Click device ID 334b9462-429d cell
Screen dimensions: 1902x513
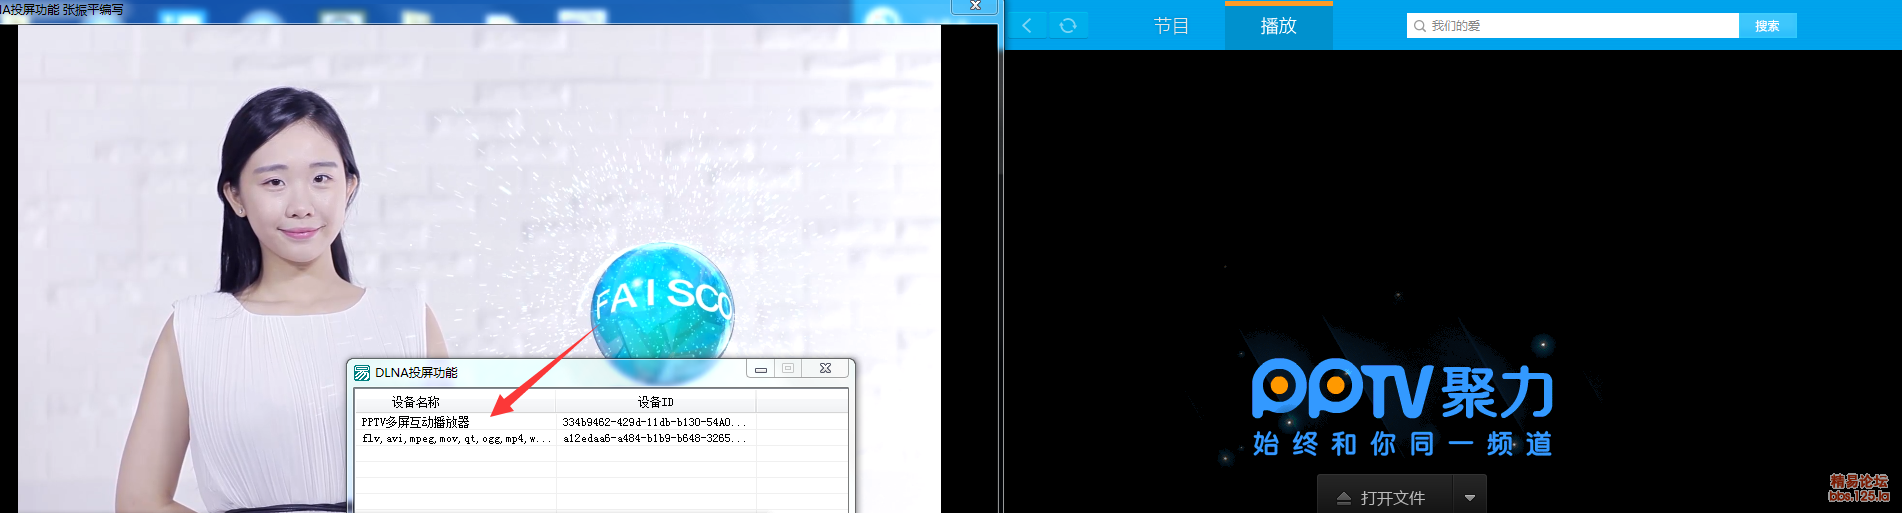pos(654,422)
